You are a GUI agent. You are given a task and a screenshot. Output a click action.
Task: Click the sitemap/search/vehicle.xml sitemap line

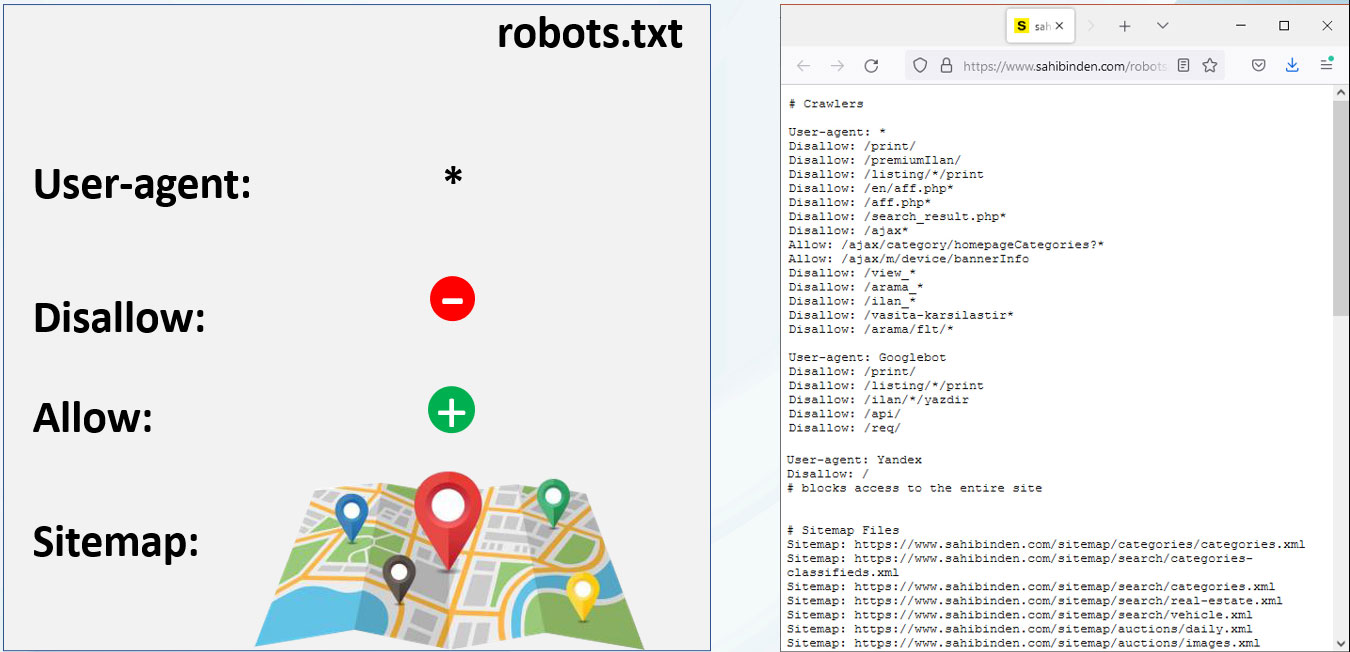click(x=1020, y=614)
